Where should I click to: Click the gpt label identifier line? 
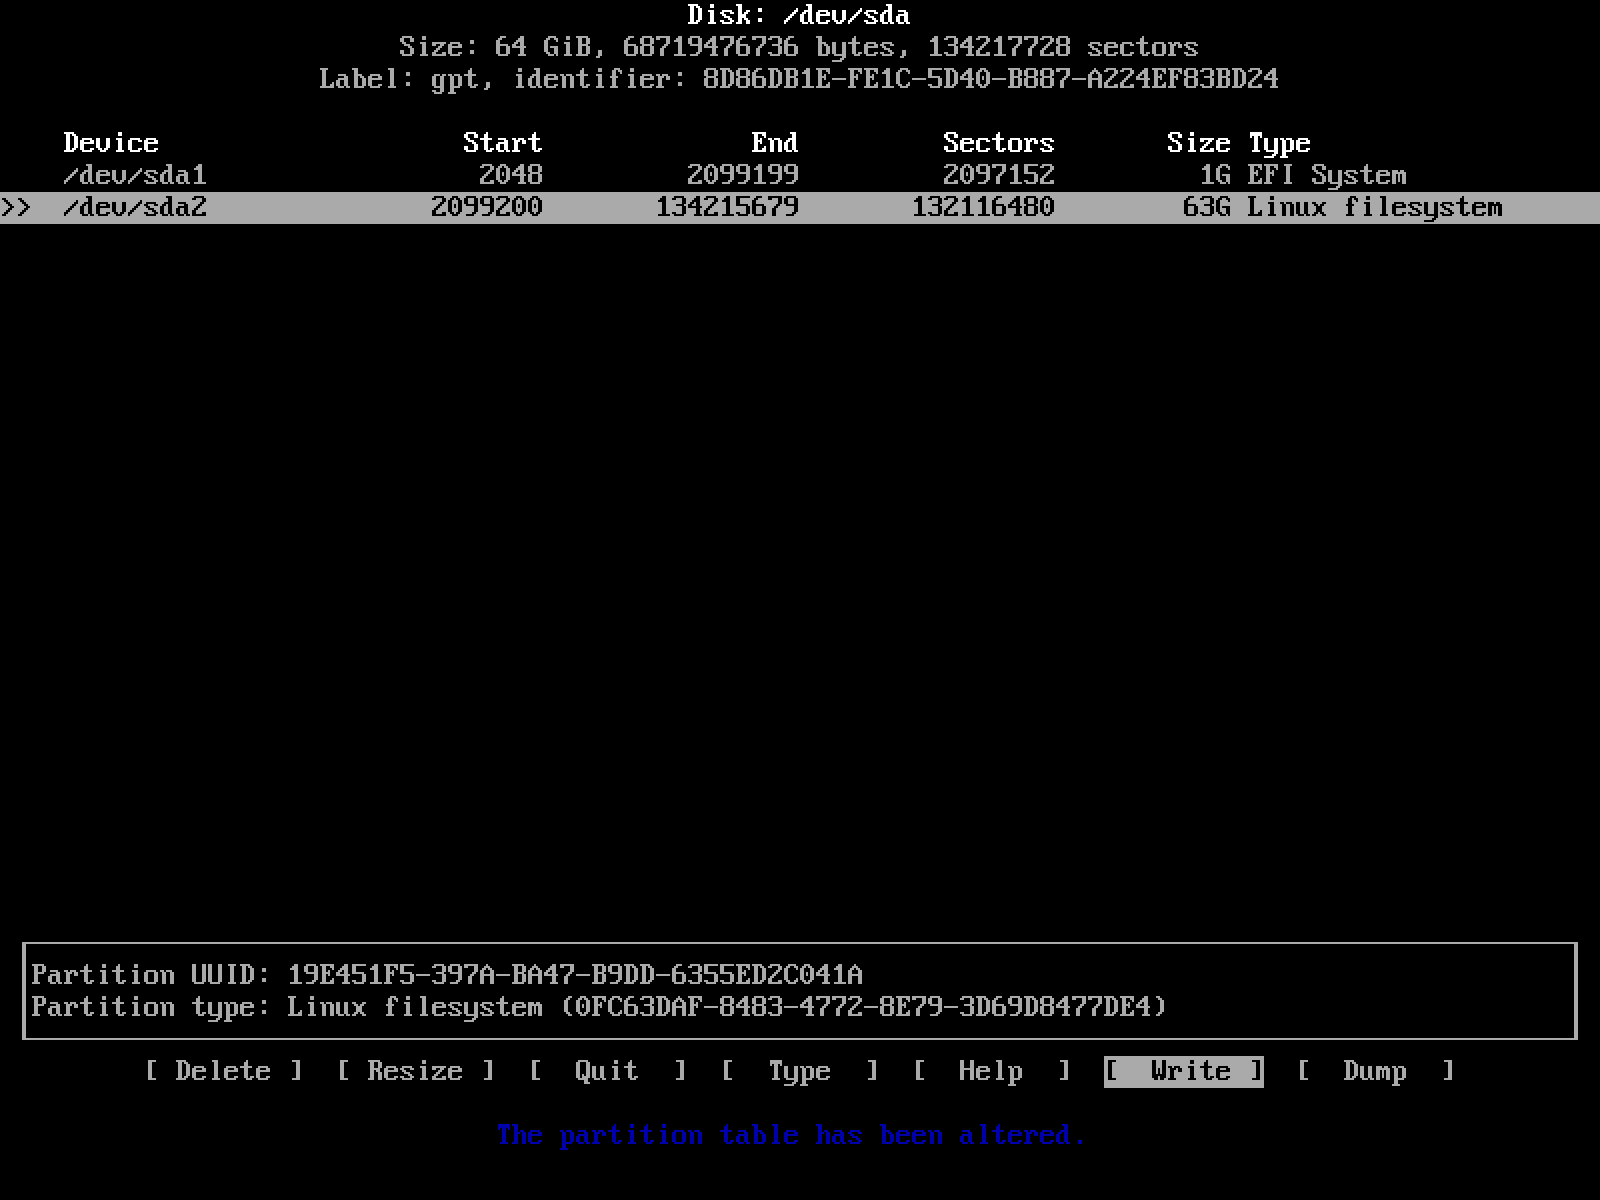click(798, 79)
